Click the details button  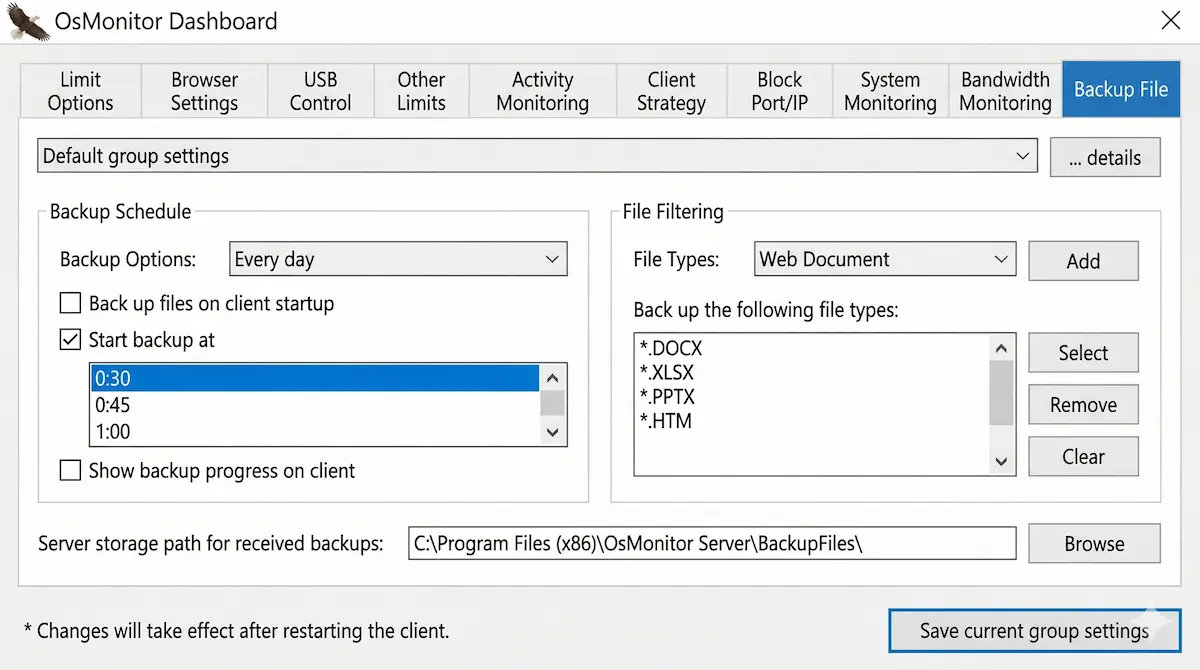(x=1105, y=157)
